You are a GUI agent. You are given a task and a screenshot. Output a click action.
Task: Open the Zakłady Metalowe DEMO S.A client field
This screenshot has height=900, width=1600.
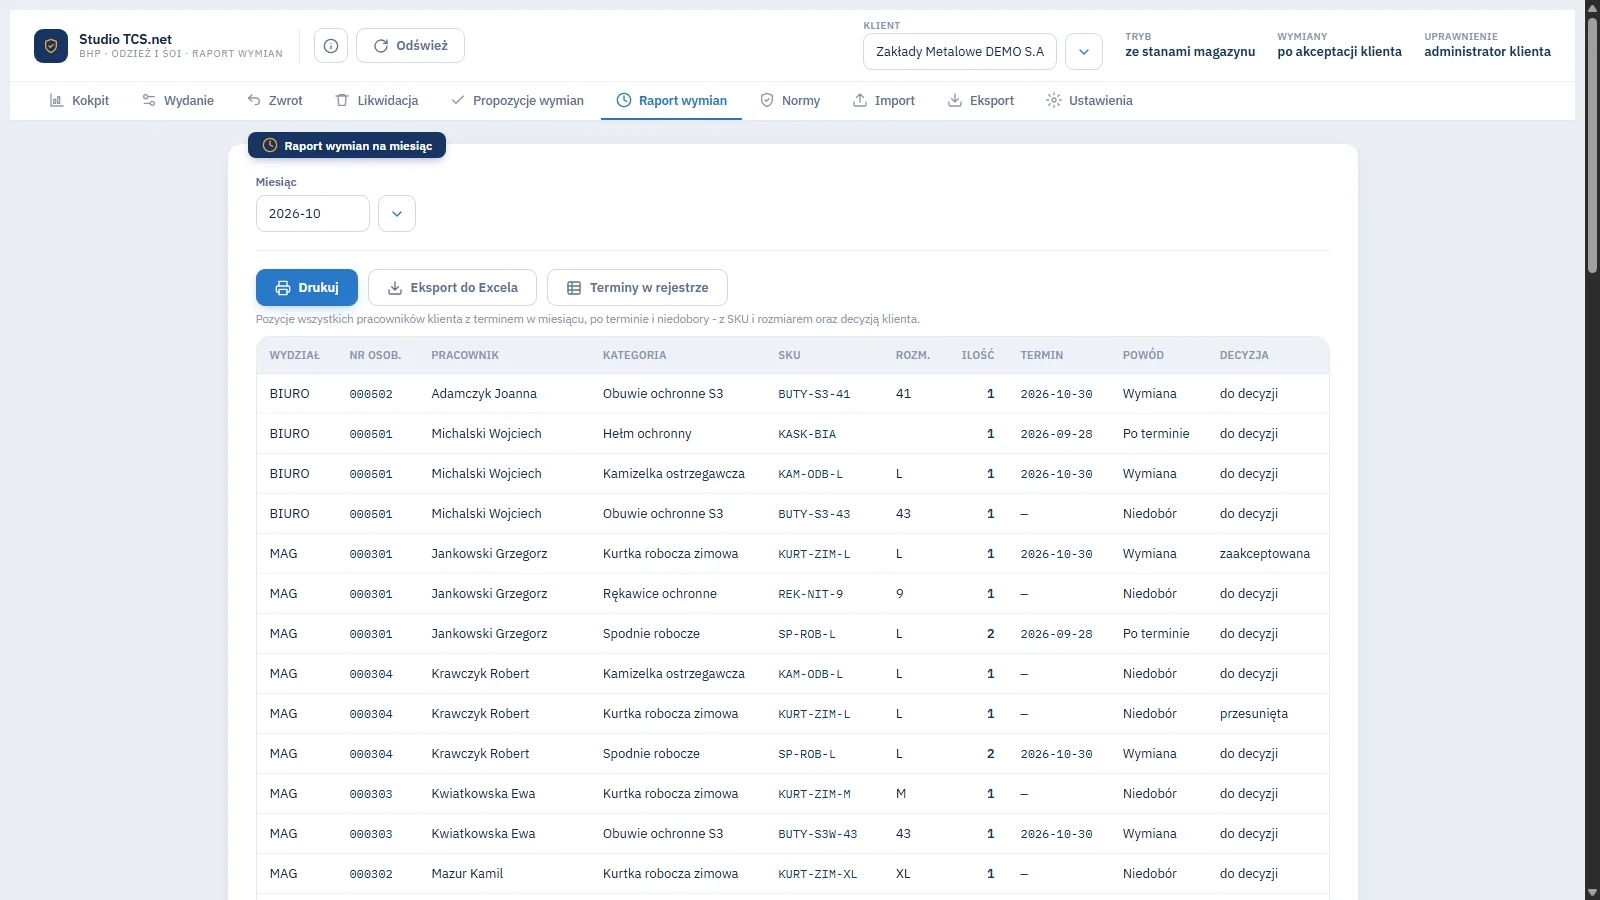coord(960,52)
